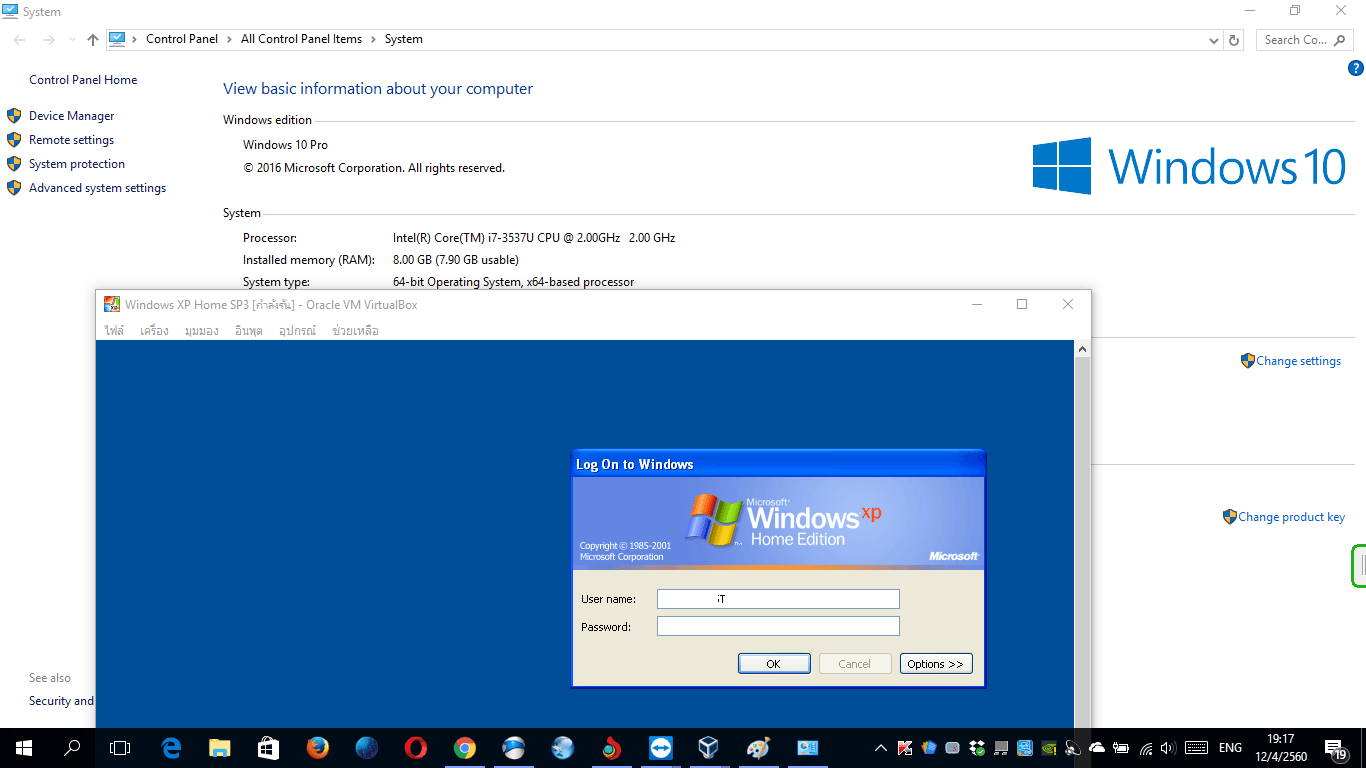Image resolution: width=1366 pixels, height=768 pixels.
Task: Open Remote settings link
Action: (71, 140)
